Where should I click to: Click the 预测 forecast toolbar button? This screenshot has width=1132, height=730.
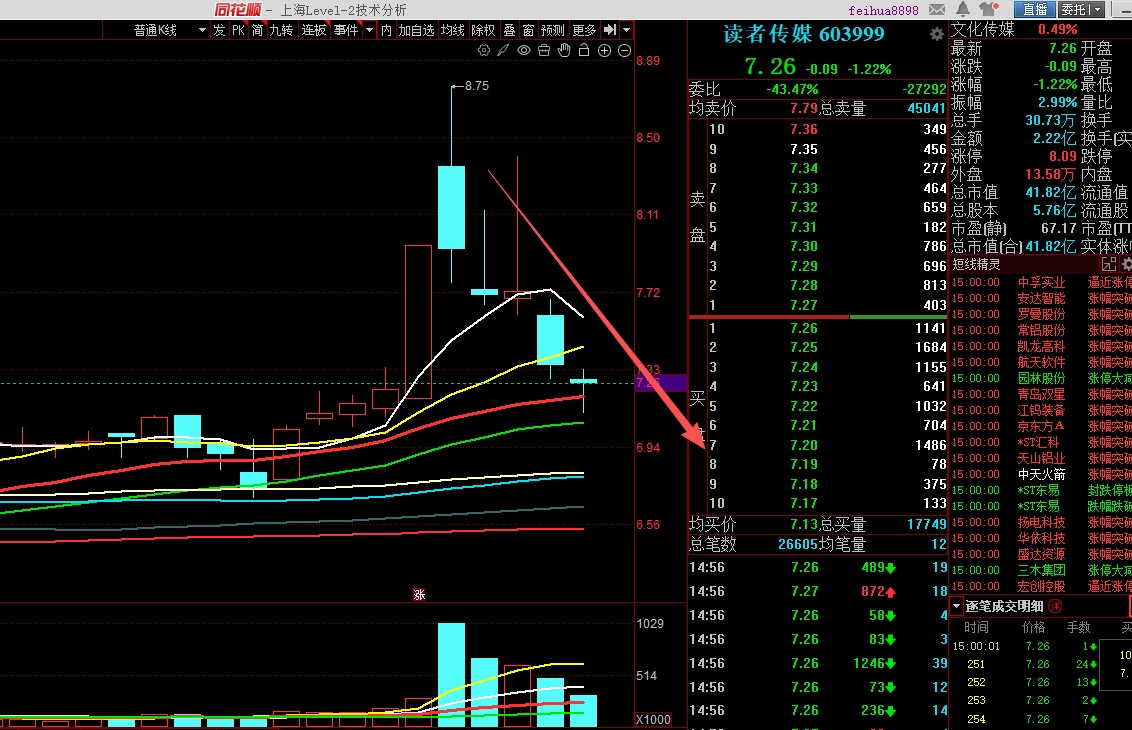[553, 30]
